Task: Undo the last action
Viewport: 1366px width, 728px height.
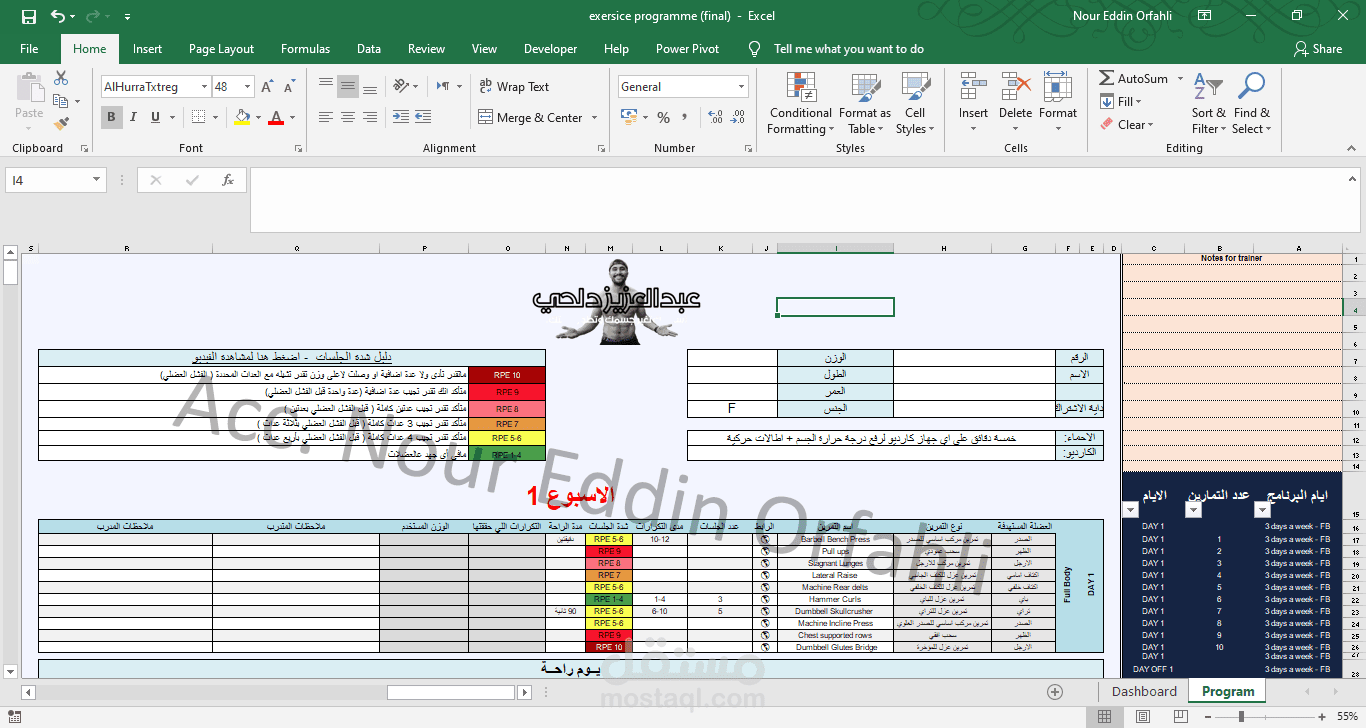Action: [57, 16]
